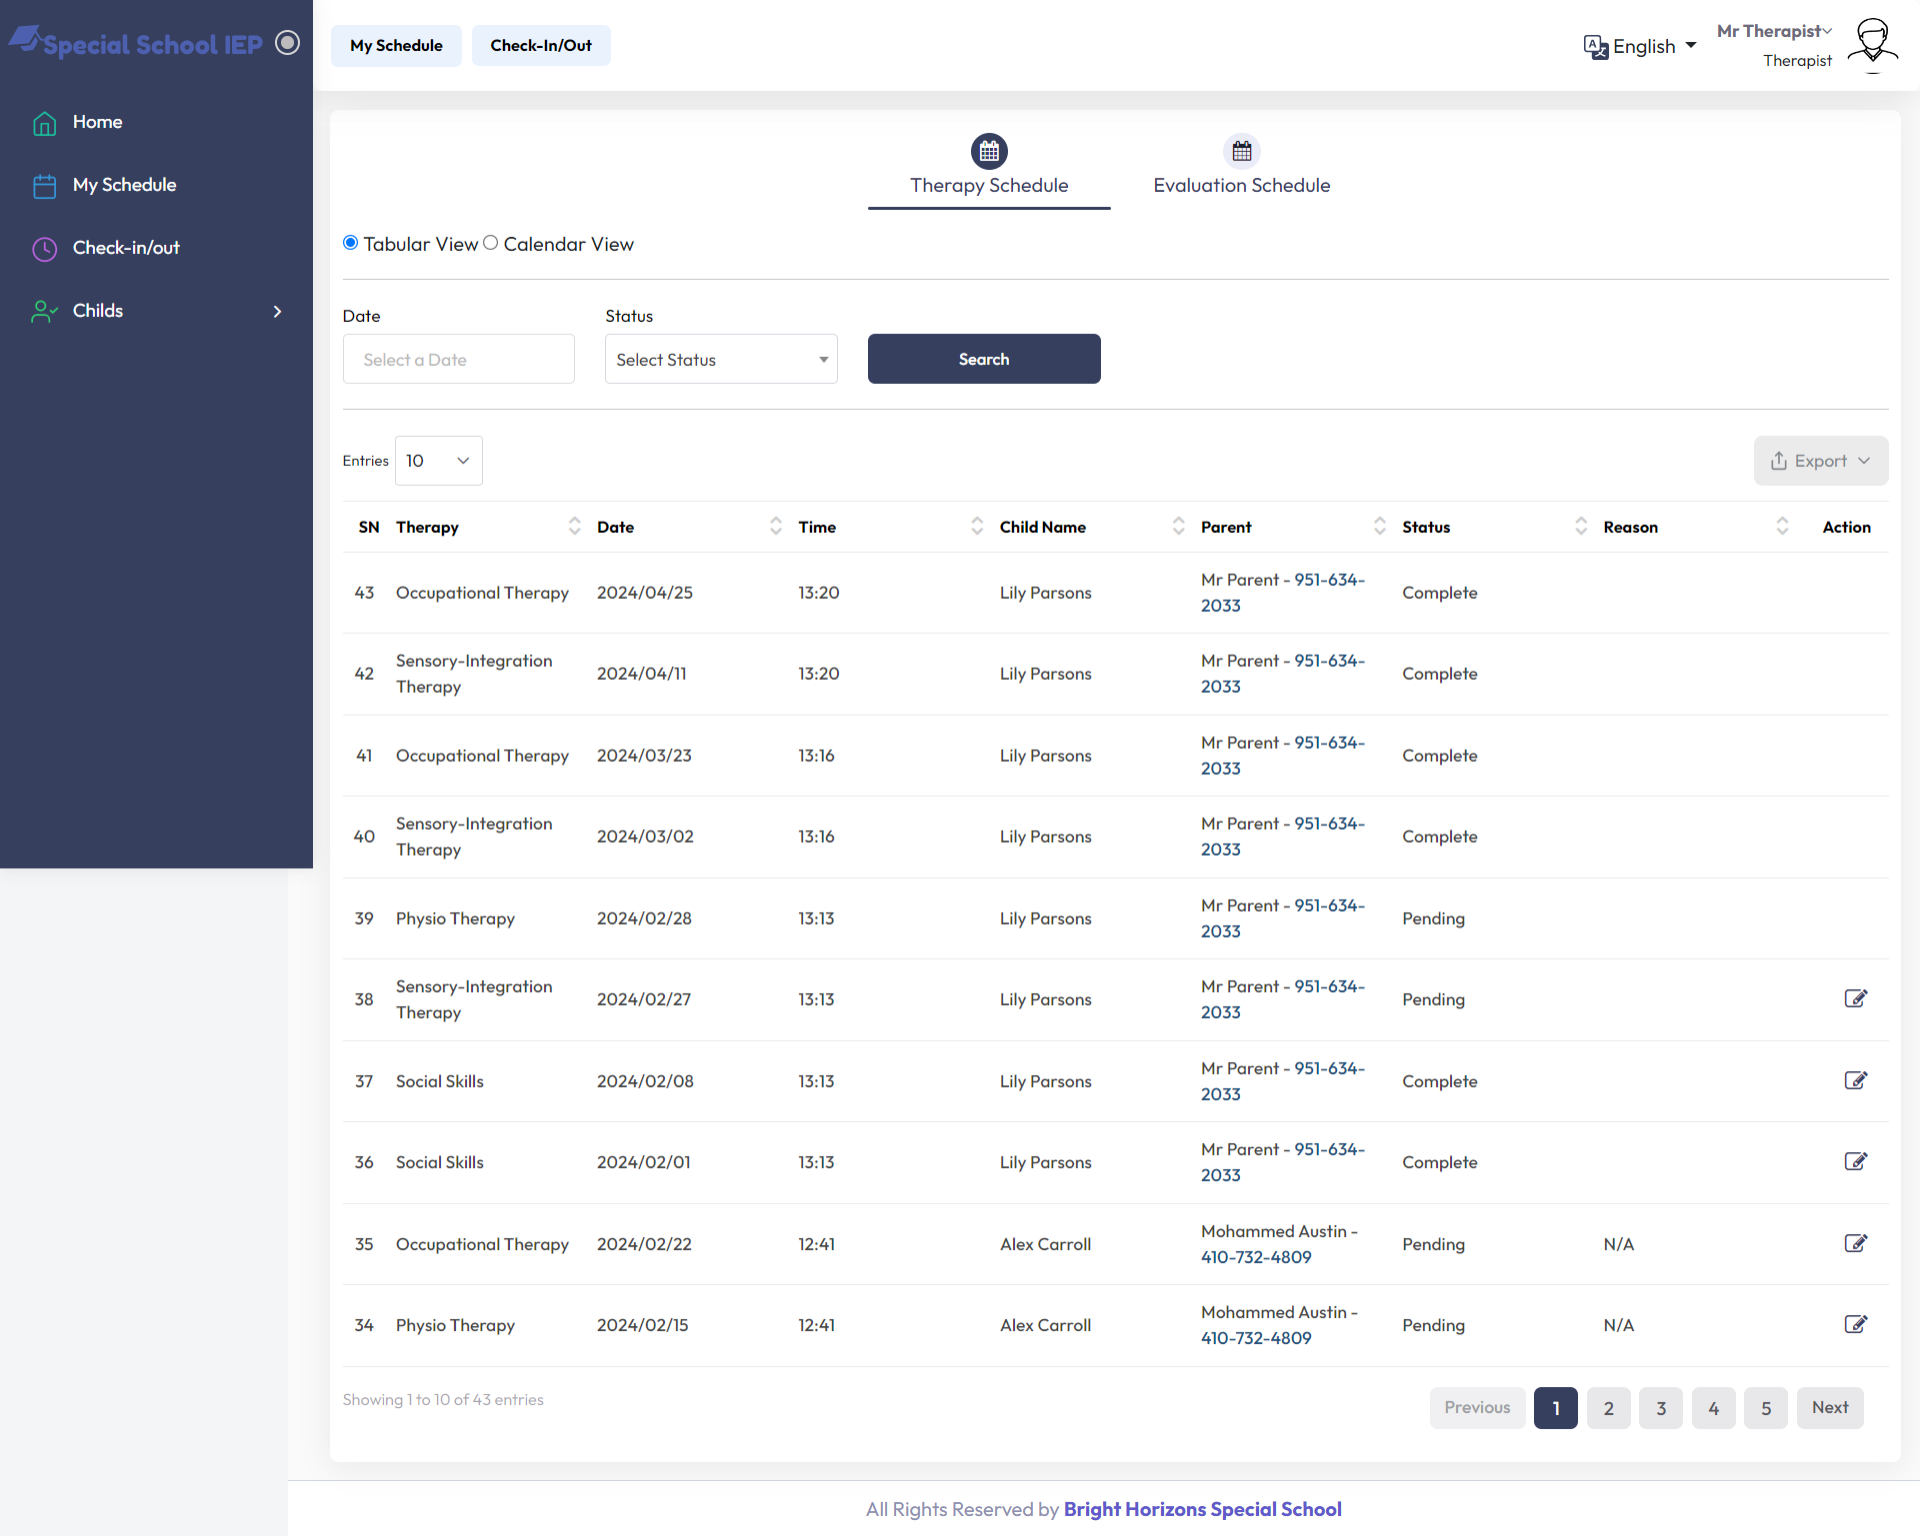Click the My Schedule calendar icon in the sidebar
1920x1537 pixels.
(44, 186)
